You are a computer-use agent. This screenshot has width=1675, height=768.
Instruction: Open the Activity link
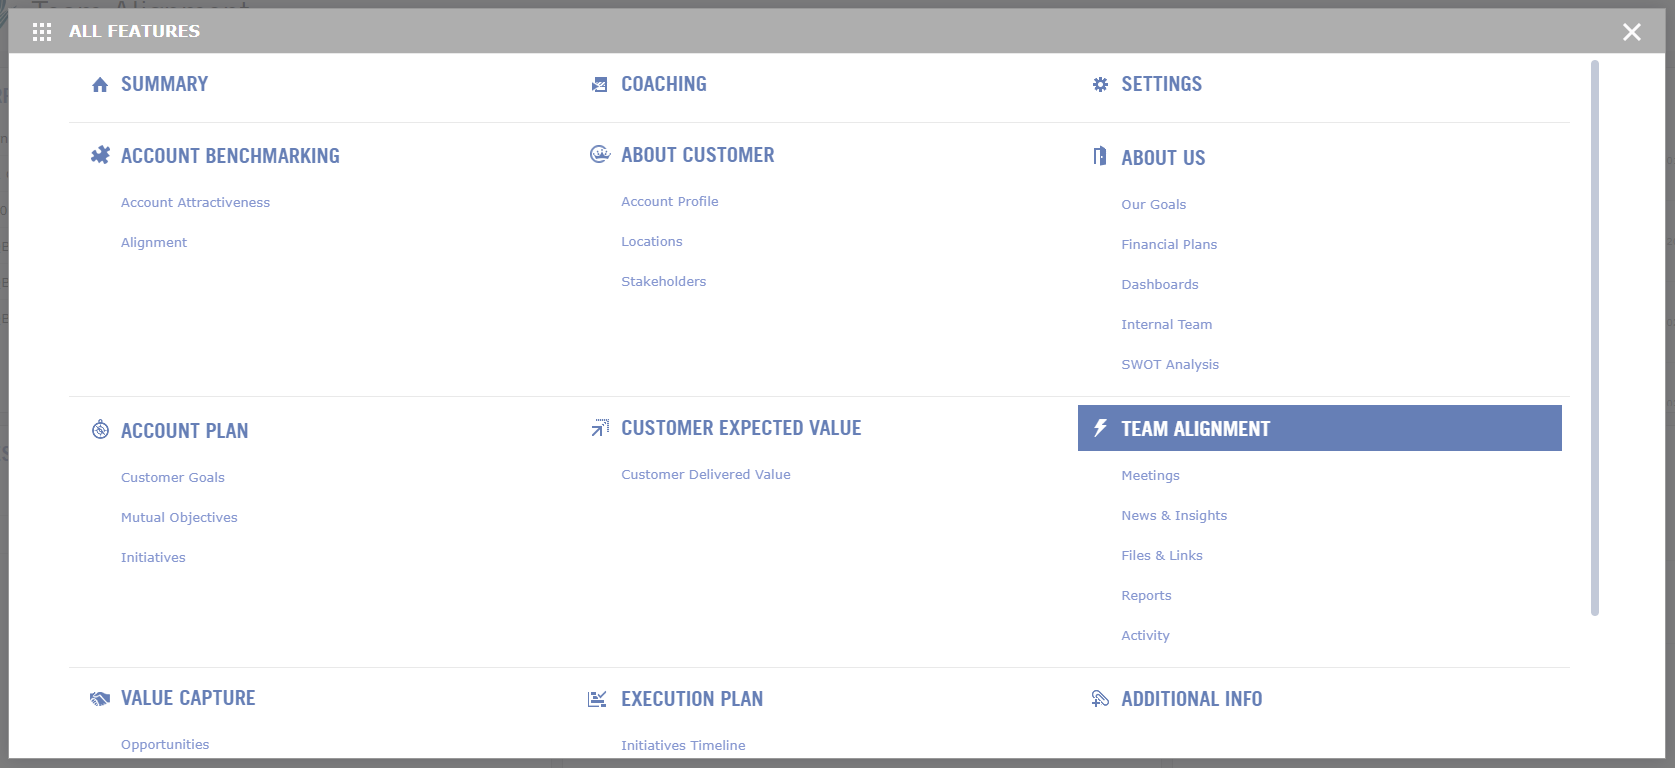tap(1145, 635)
